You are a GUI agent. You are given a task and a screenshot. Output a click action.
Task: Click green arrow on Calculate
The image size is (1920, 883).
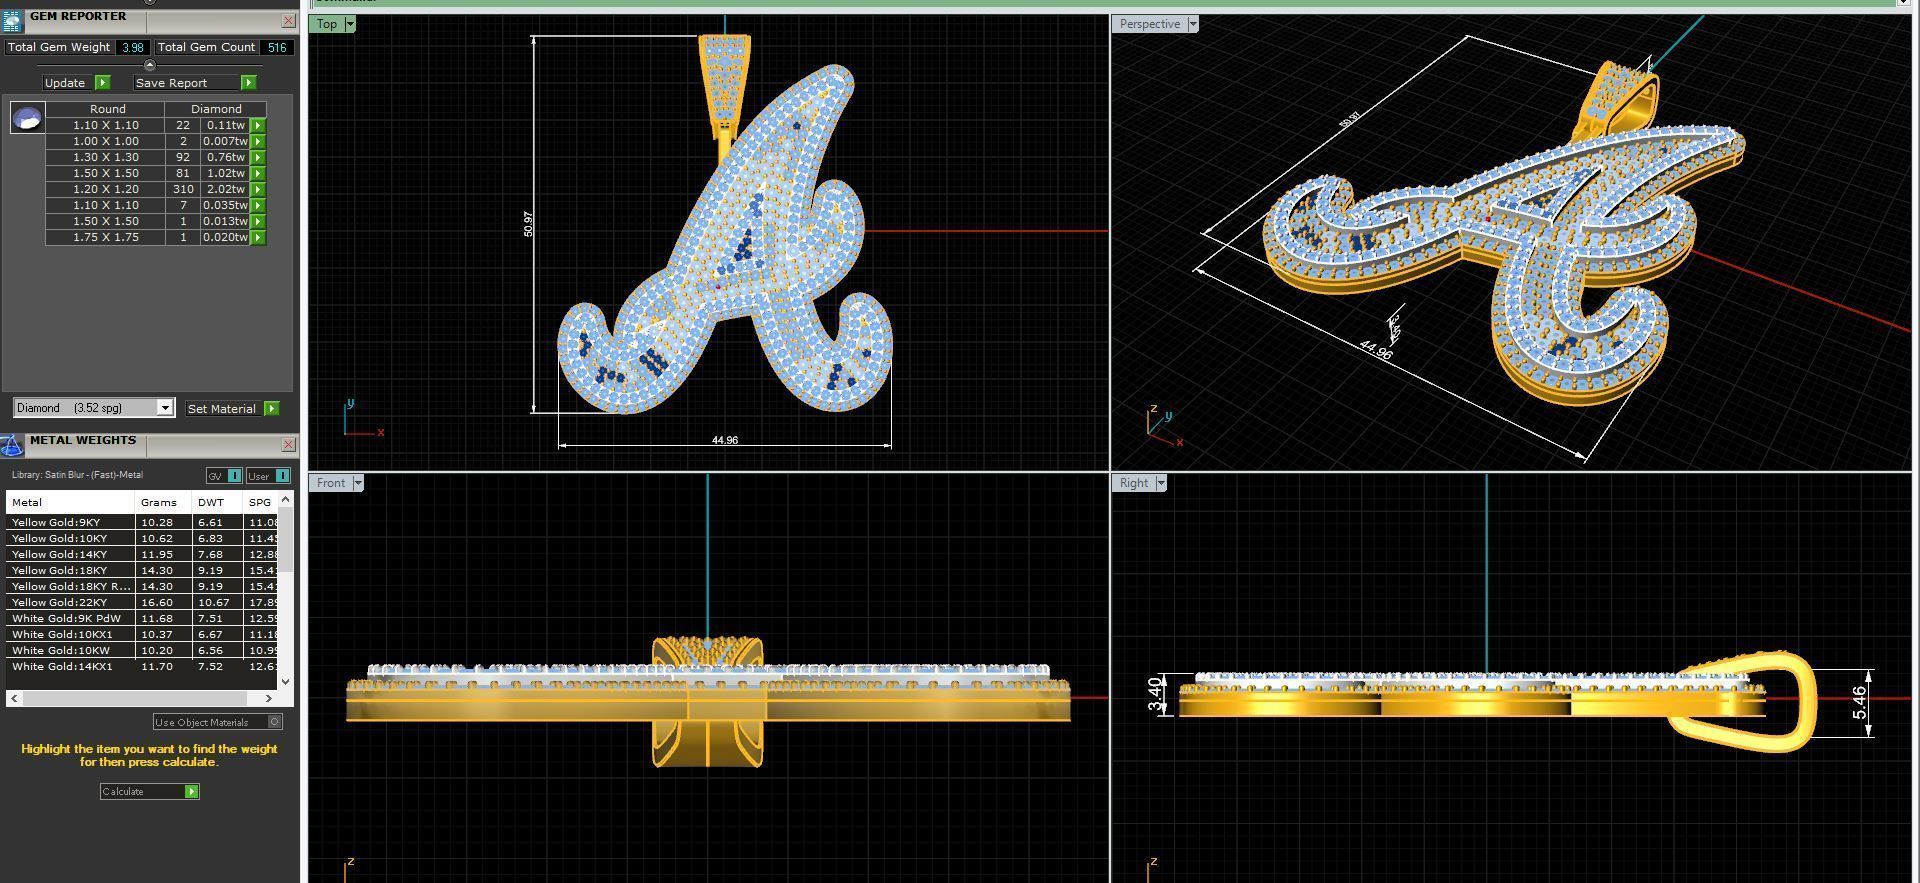(x=191, y=791)
